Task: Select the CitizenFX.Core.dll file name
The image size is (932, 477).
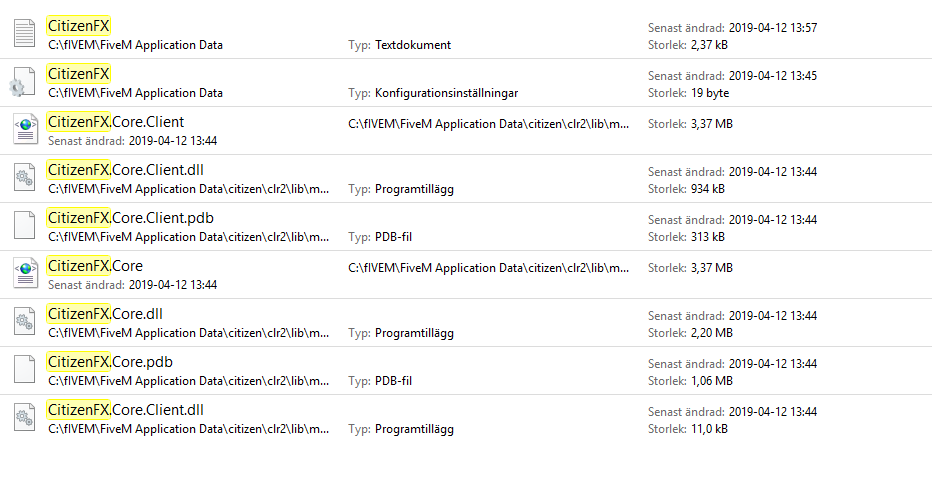Action: tap(105, 314)
